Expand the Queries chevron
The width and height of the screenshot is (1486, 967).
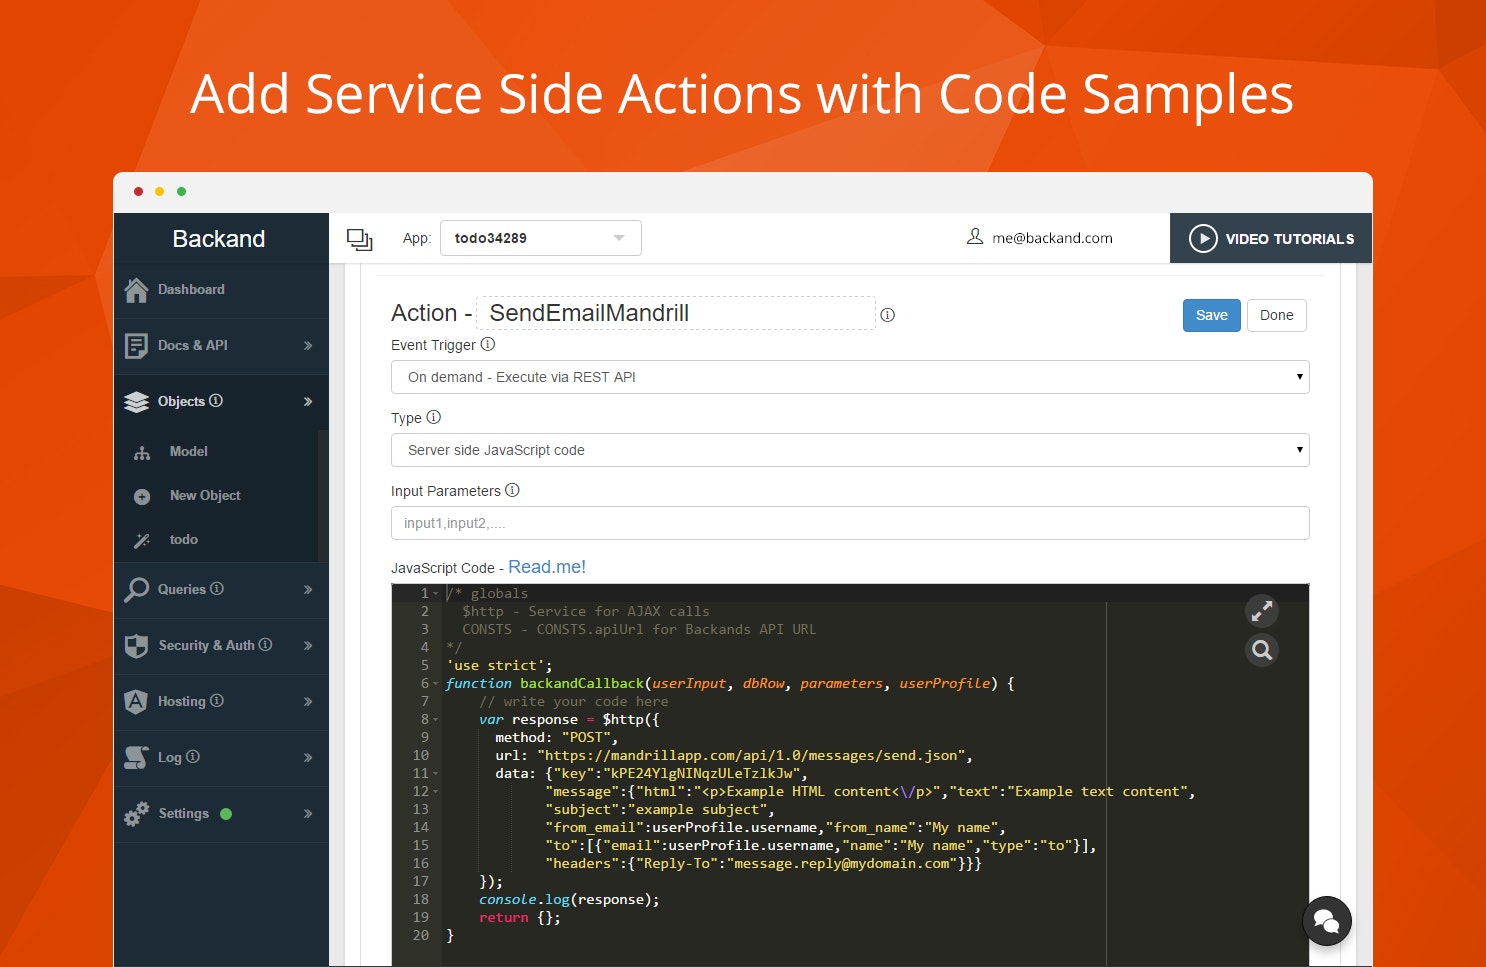click(308, 590)
